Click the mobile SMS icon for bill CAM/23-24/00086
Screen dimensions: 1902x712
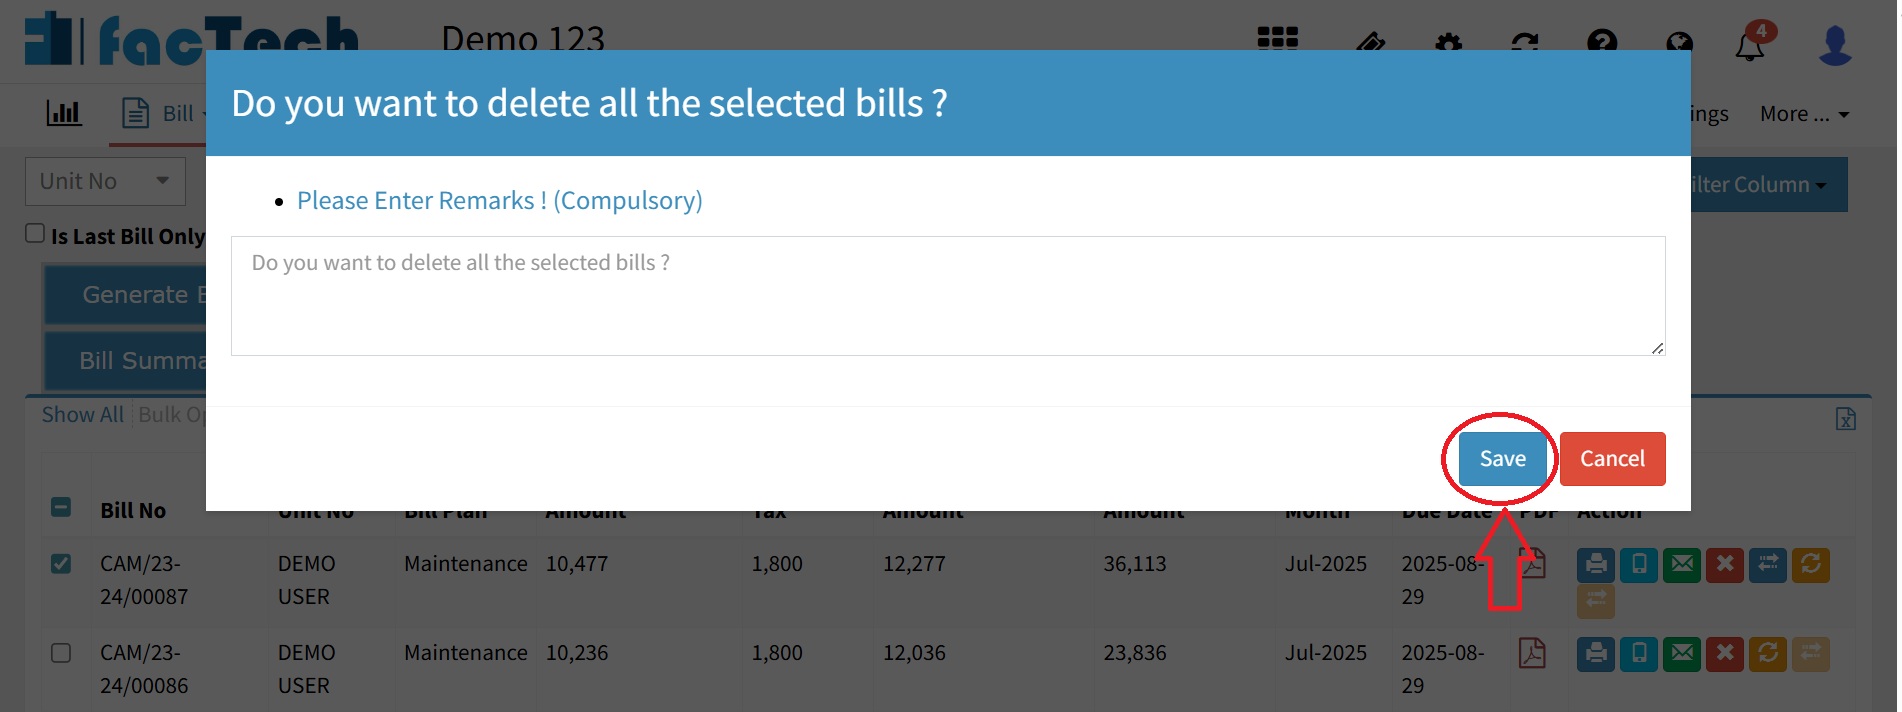1639,654
